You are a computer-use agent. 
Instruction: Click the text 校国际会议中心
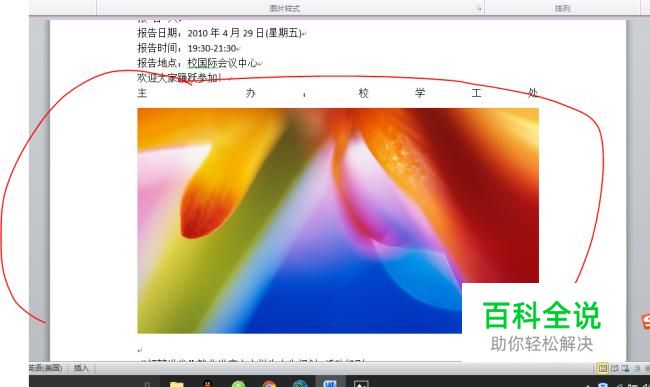pyautogui.click(x=222, y=63)
